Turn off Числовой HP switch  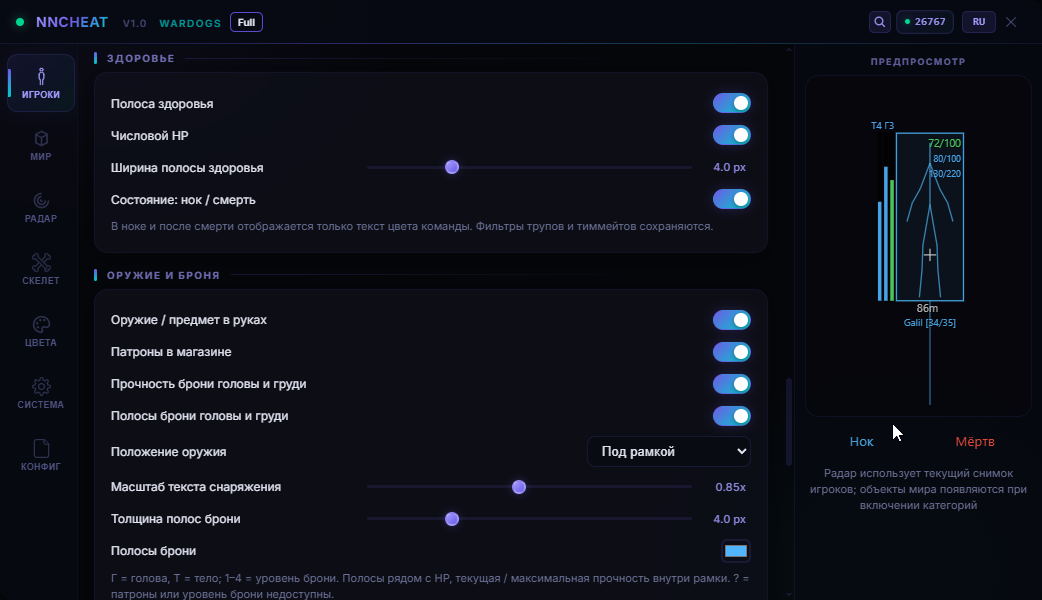pos(732,136)
